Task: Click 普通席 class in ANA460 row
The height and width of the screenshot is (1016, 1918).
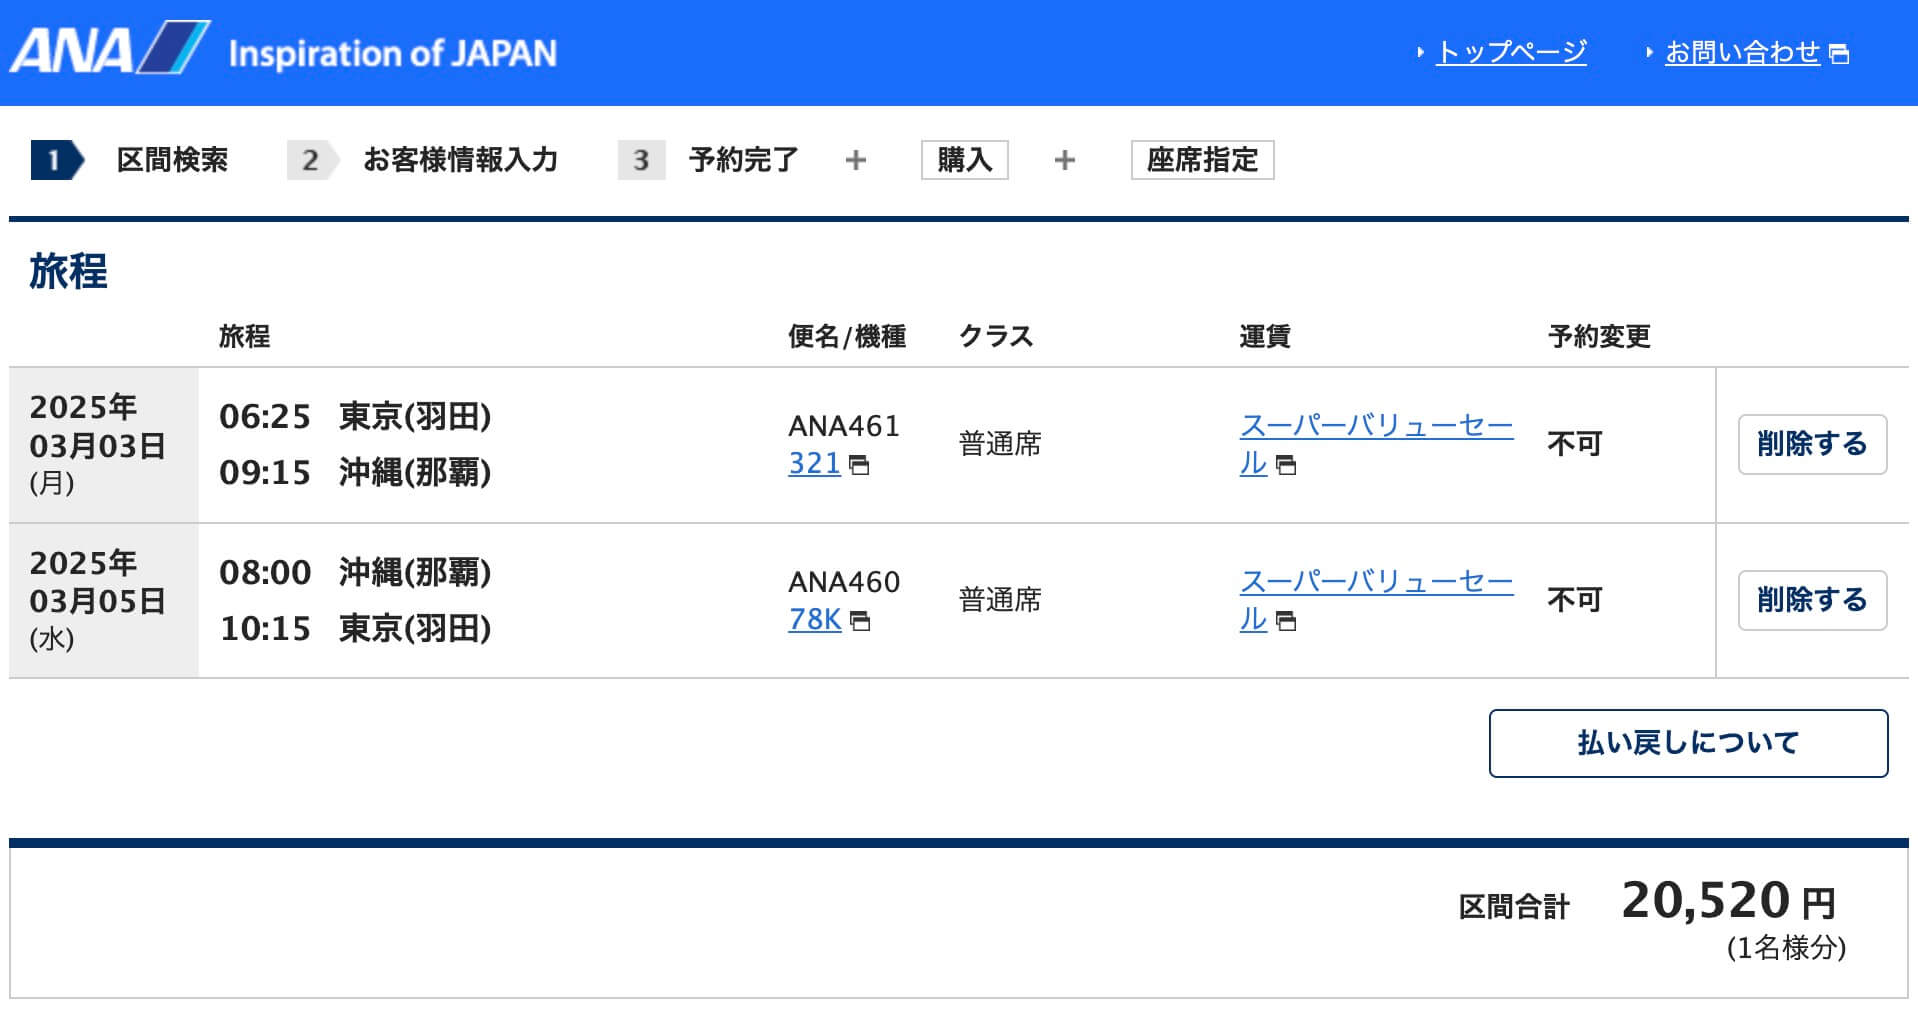Action: (x=1000, y=600)
